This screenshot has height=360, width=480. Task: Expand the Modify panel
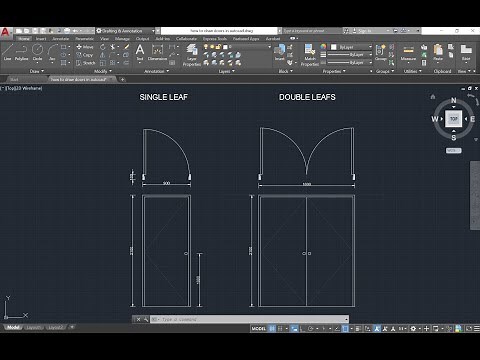103,71
